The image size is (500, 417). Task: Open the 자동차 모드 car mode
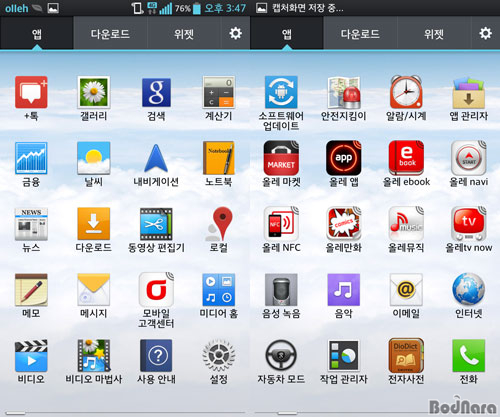point(281,355)
